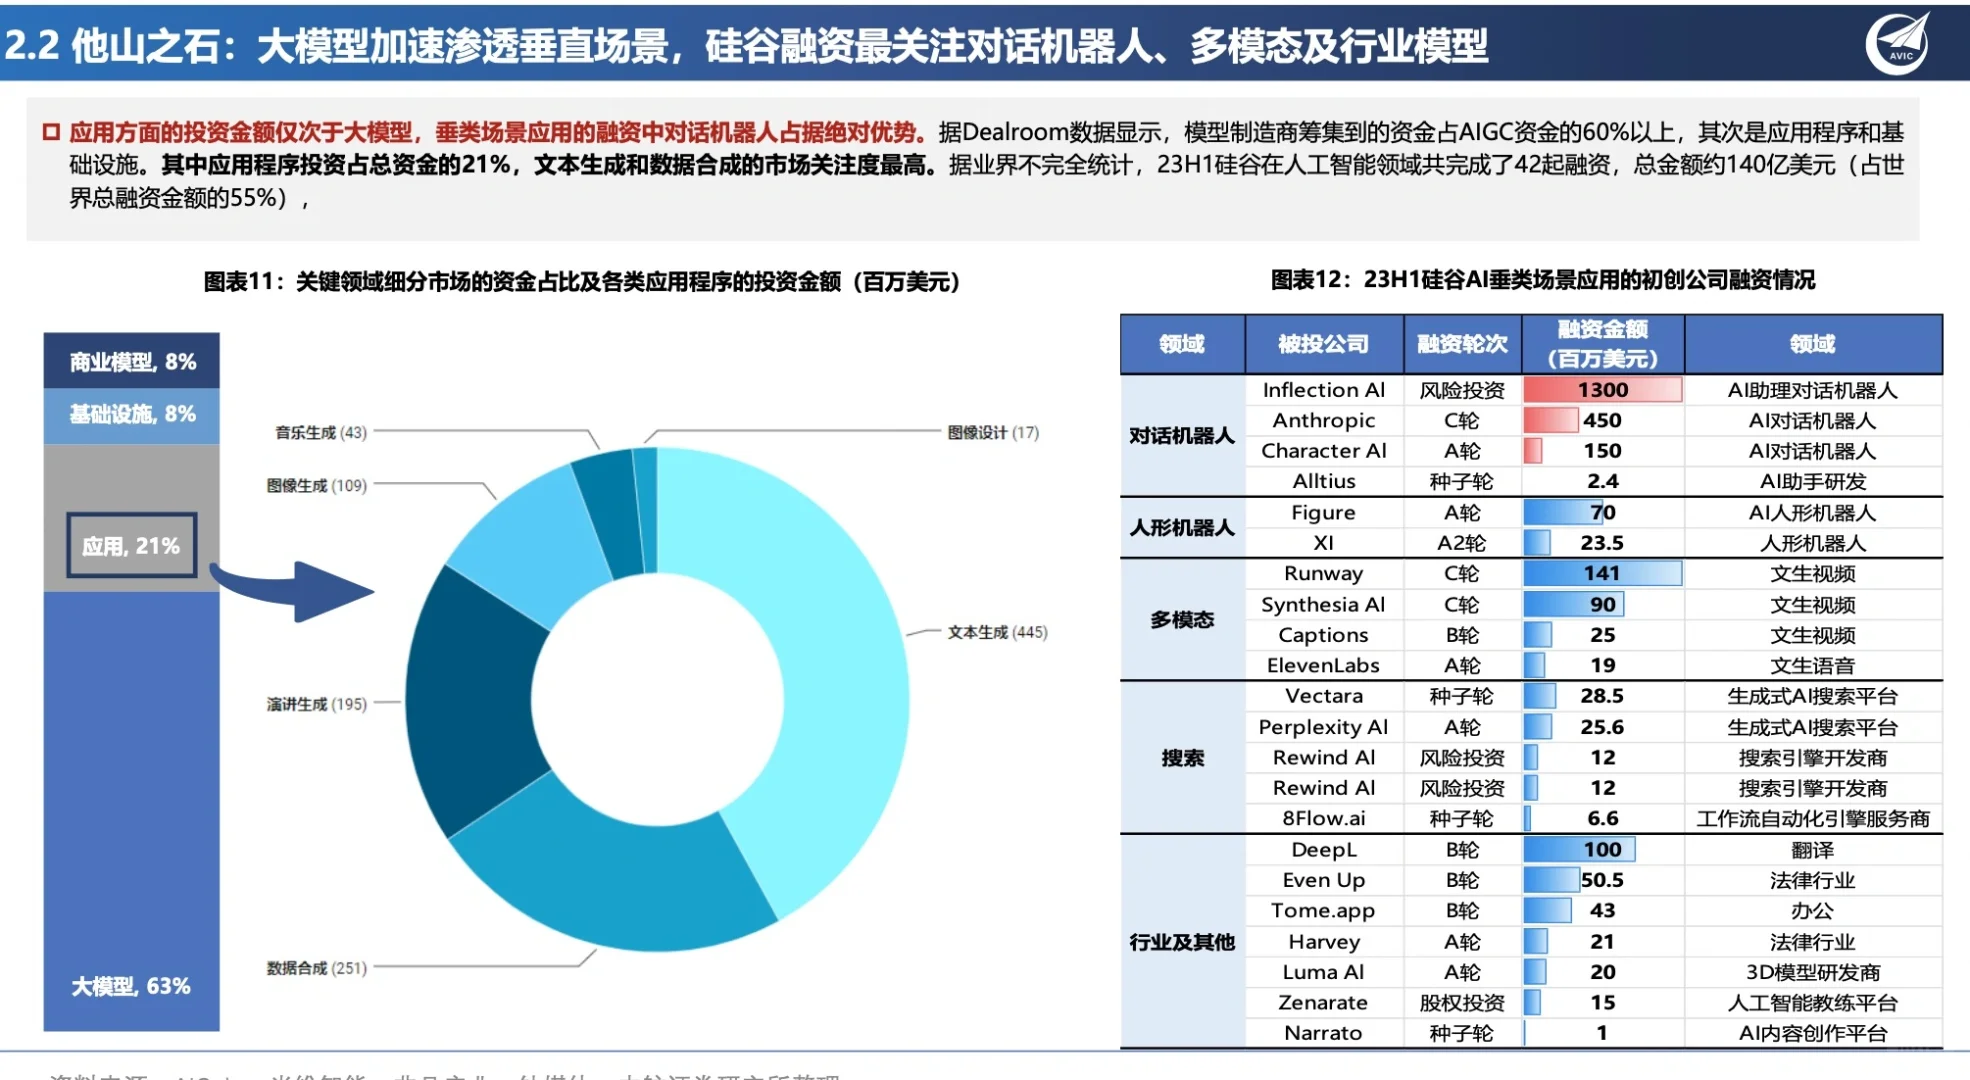Click the 翻译 description cell
This screenshot has width=1970, height=1080.
[x=1813, y=850]
